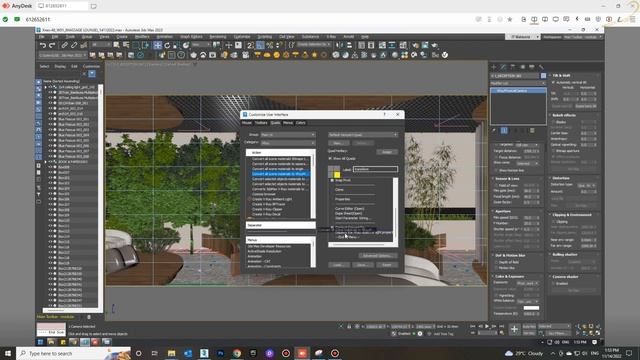Viewport: 640px width, 360px height.
Task: Activate the Select and Scale tool
Action: [176, 45]
